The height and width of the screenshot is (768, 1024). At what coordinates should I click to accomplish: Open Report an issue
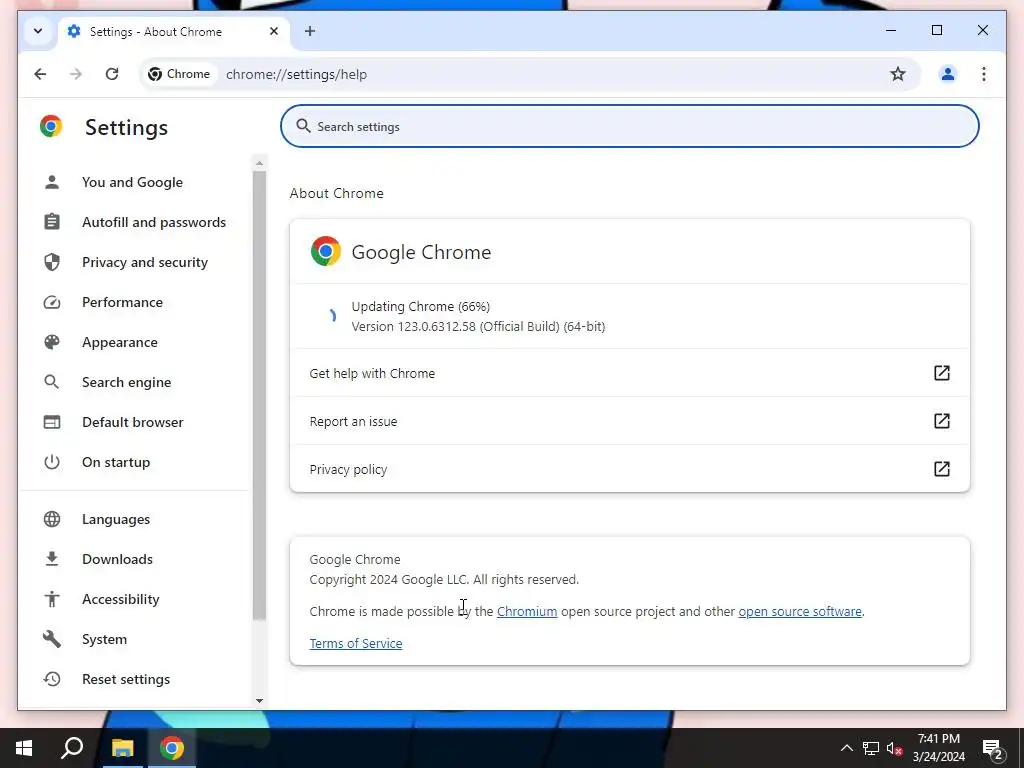pyautogui.click(x=630, y=421)
